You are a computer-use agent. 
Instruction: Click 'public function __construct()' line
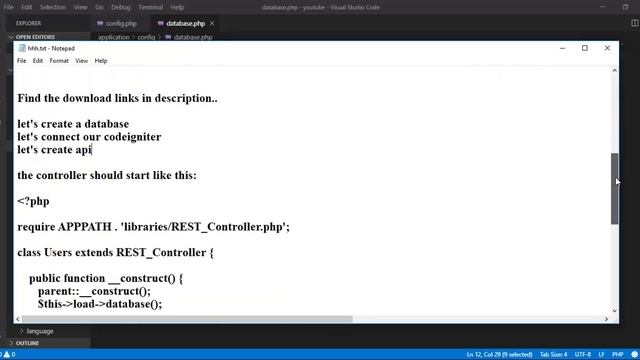pyautogui.click(x=106, y=278)
